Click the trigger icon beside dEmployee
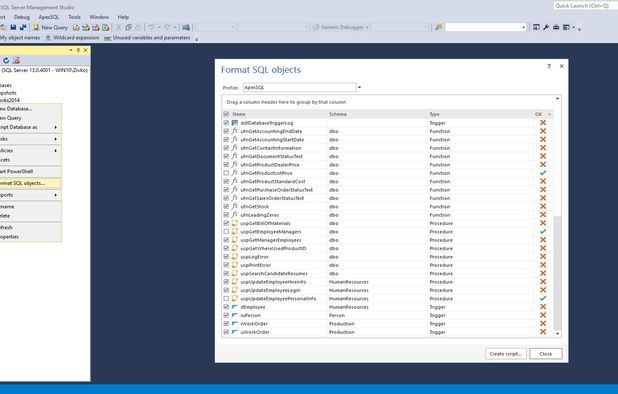The width and height of the screenshot is (618, 394). pos(235,307)
